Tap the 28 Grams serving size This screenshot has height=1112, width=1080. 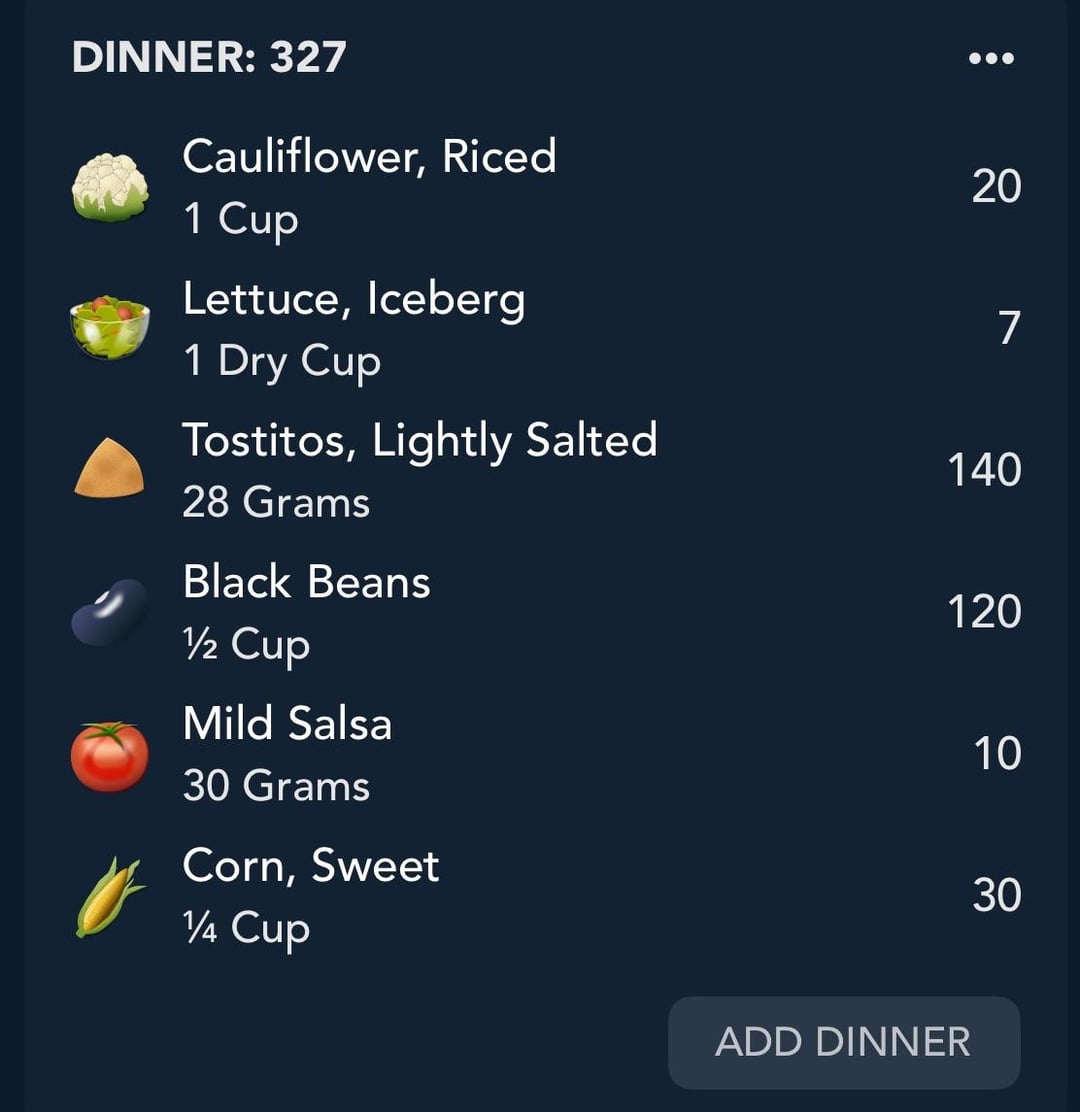pyautogui.click(x=276, y=502)
